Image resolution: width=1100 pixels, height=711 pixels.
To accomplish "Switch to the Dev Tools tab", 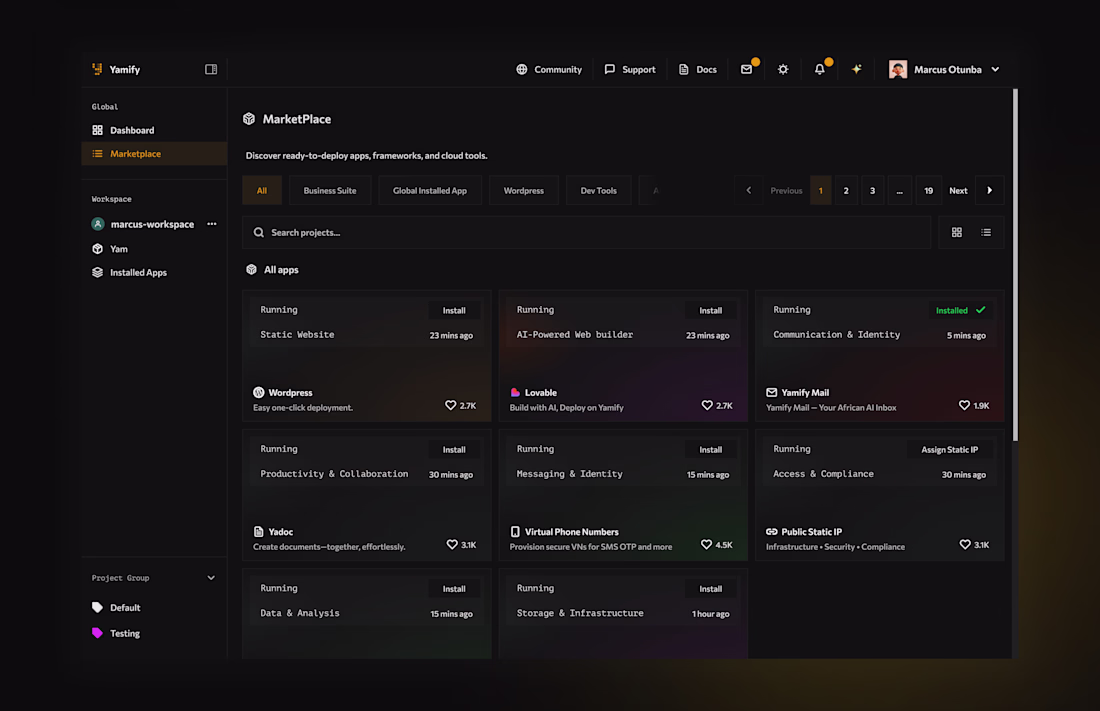I will 598,190.
